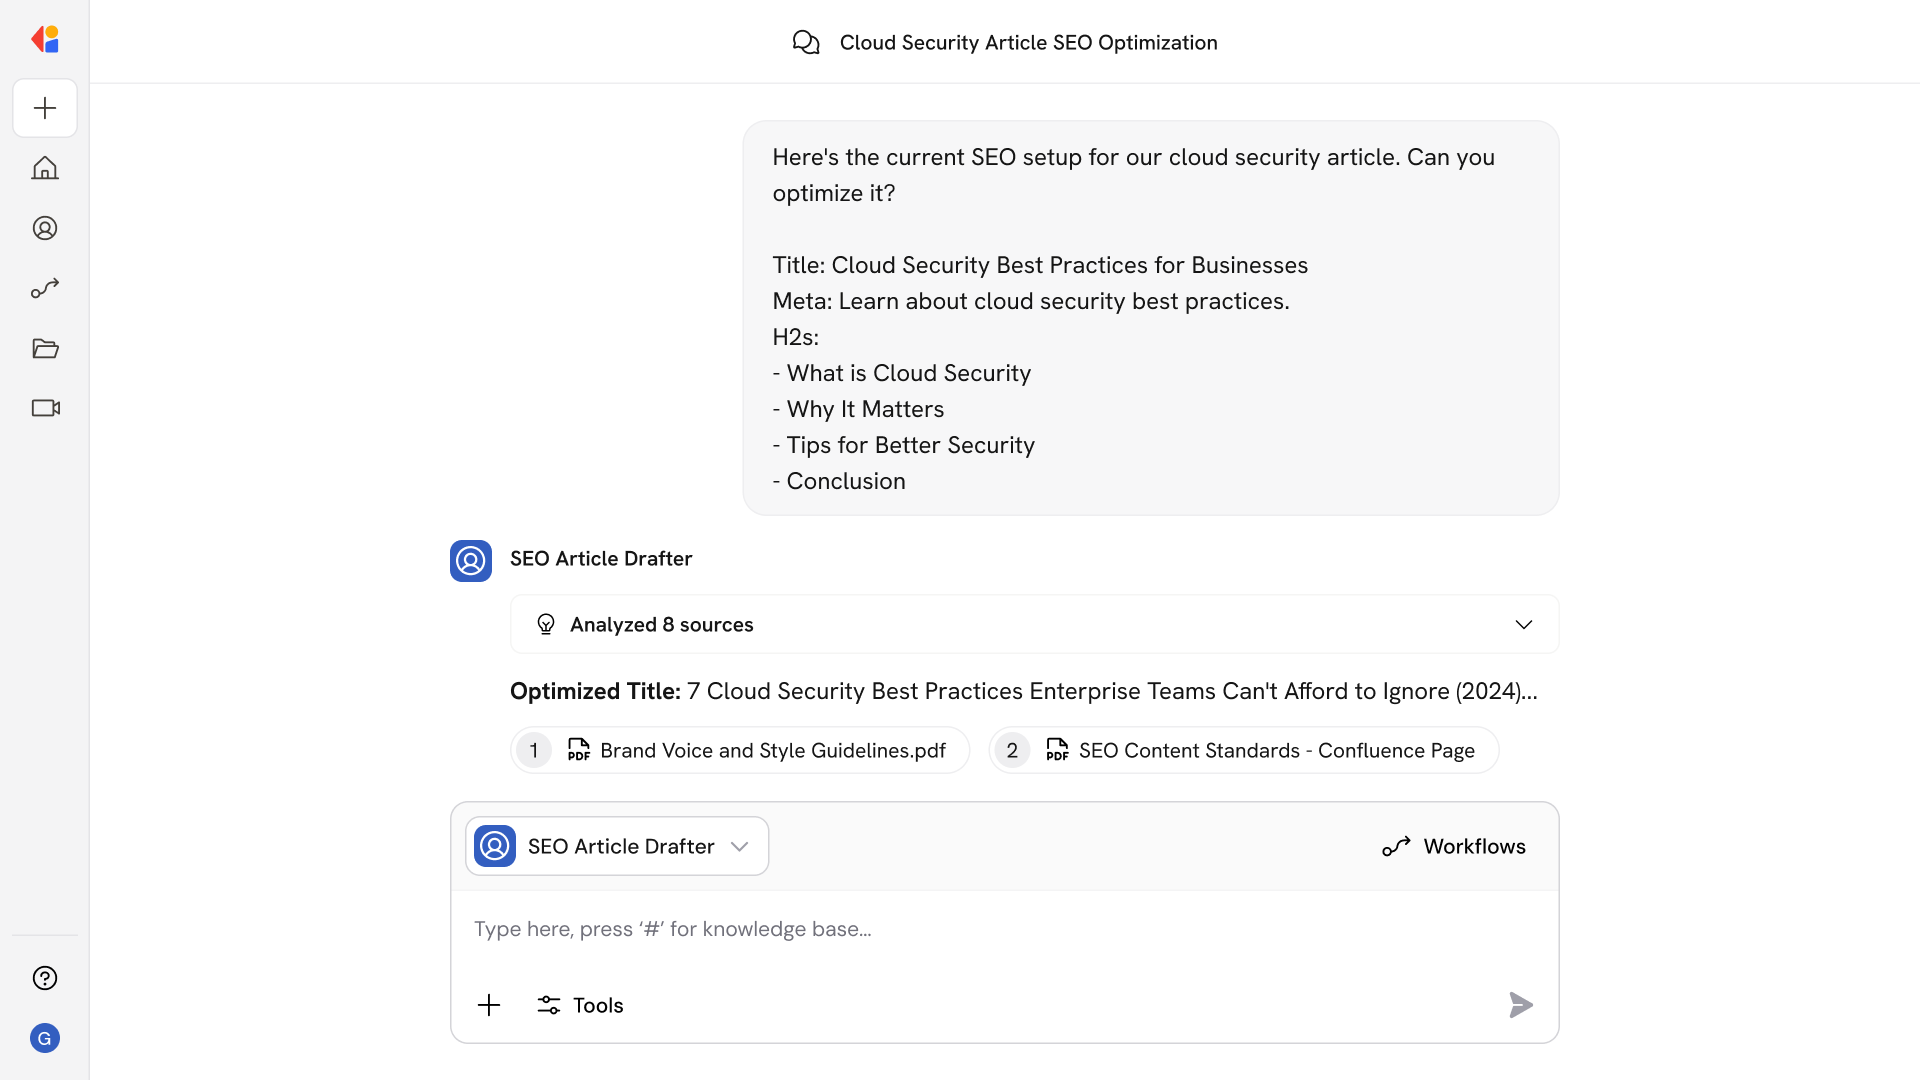The height and width of the screenshot is (1080, 1920).
Task: Open the help question mark icon
Action: coord(45,978)
